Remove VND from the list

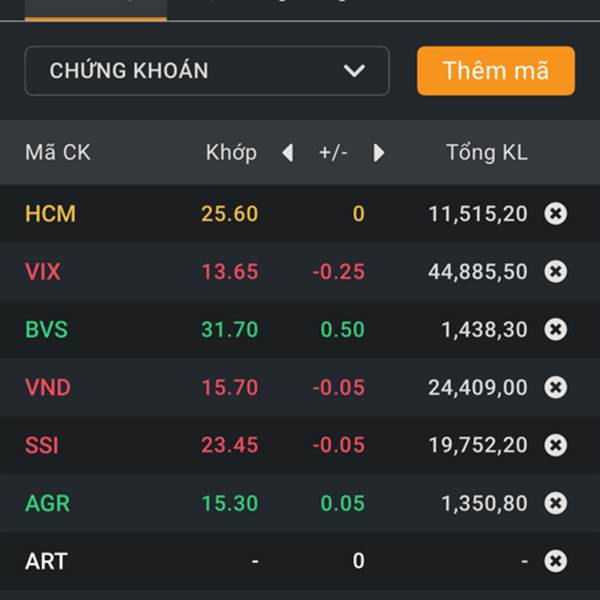coord(556,387)
